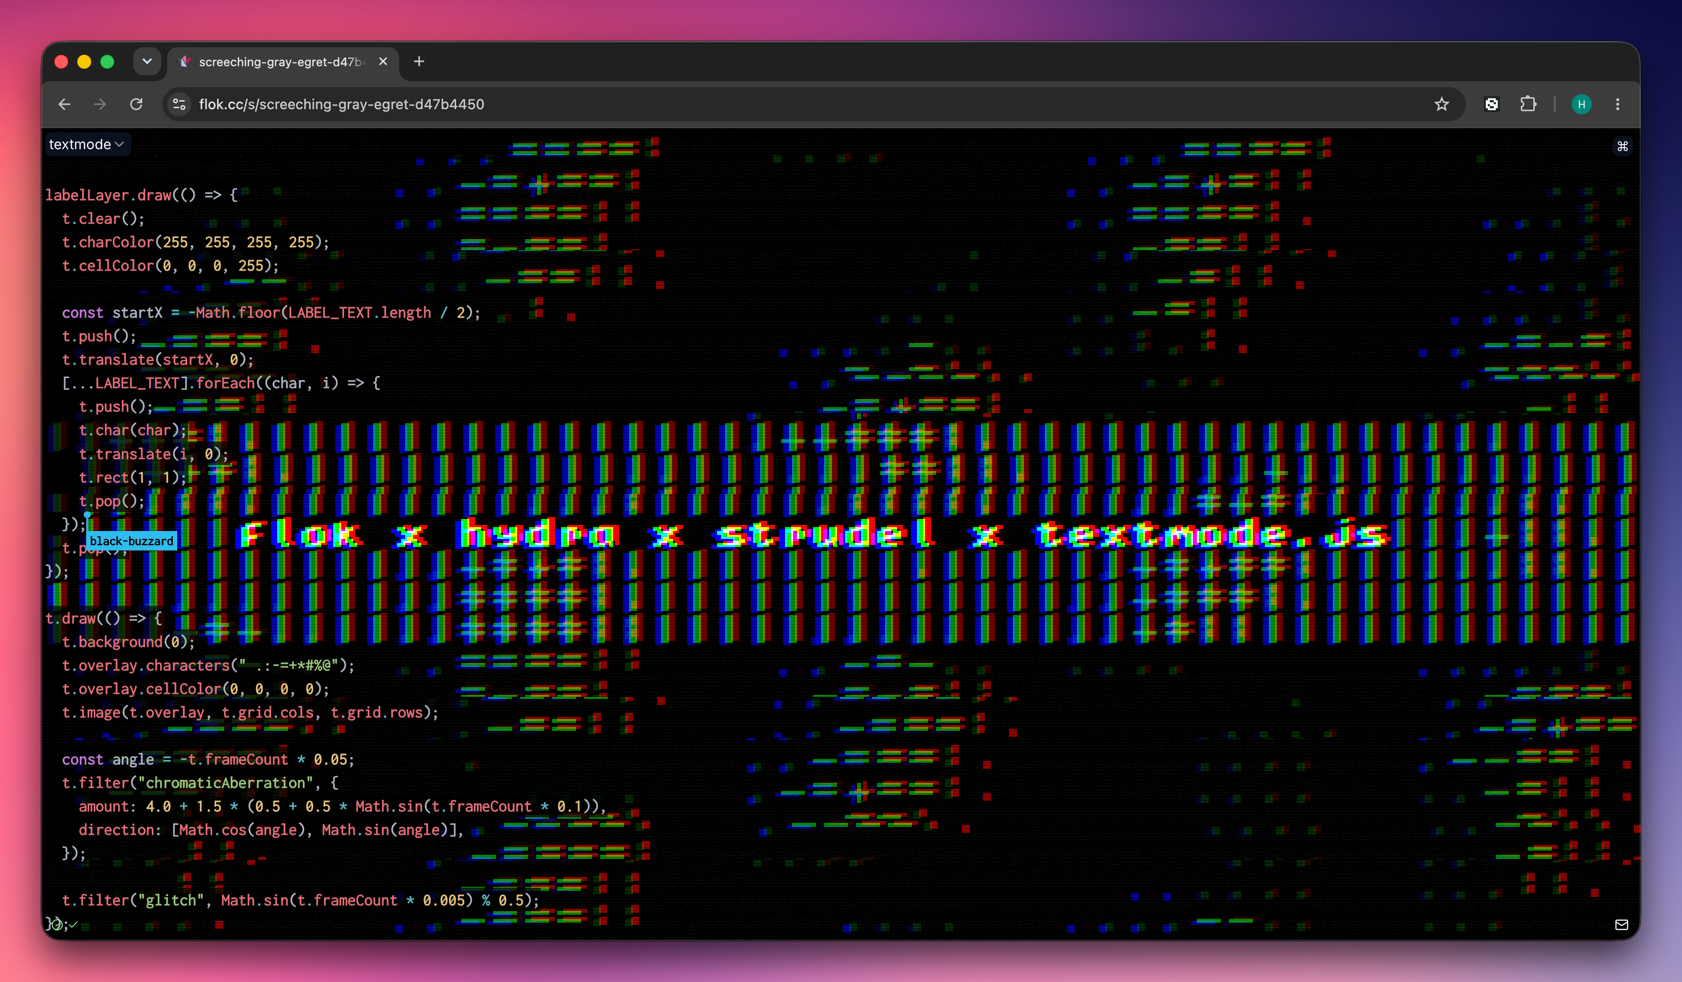The image size is (1682, 982).
Task: Click the t.background(0); line
Action: (128, 642)
